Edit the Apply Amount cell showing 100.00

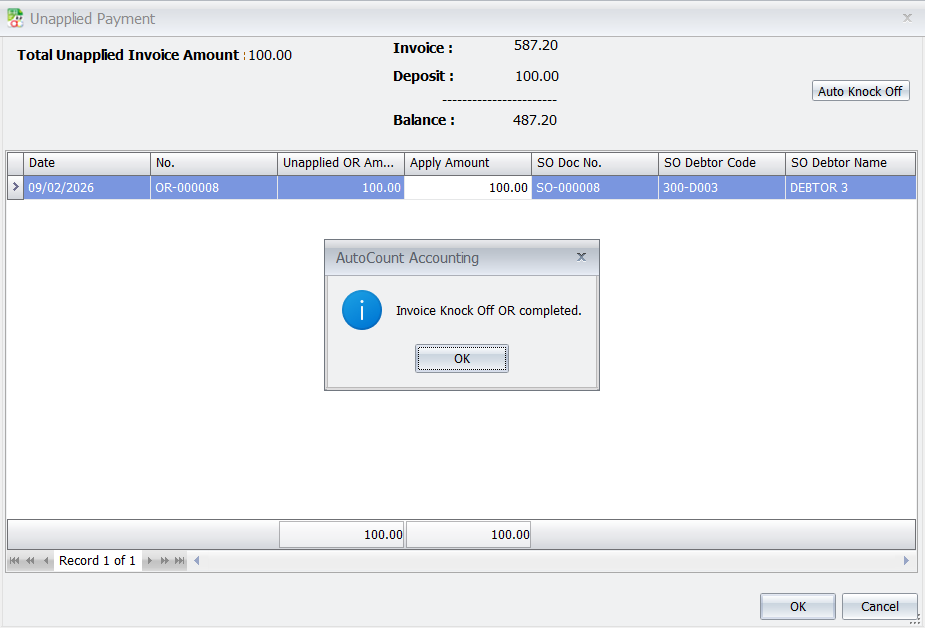tap(468, 188)
